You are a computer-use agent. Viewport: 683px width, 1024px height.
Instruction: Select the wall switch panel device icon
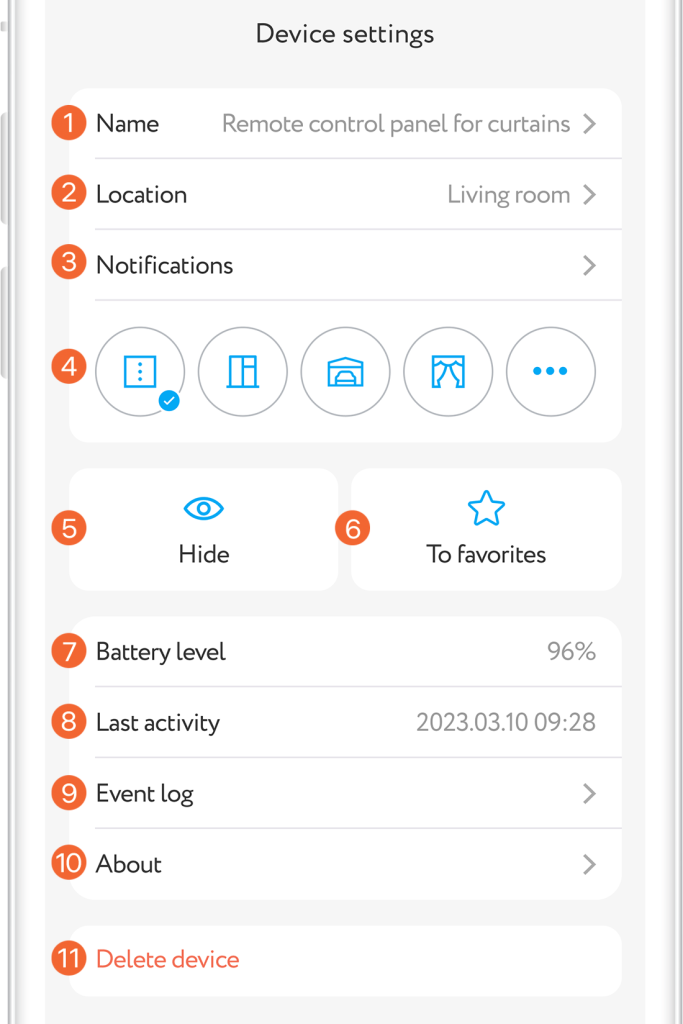140,371
